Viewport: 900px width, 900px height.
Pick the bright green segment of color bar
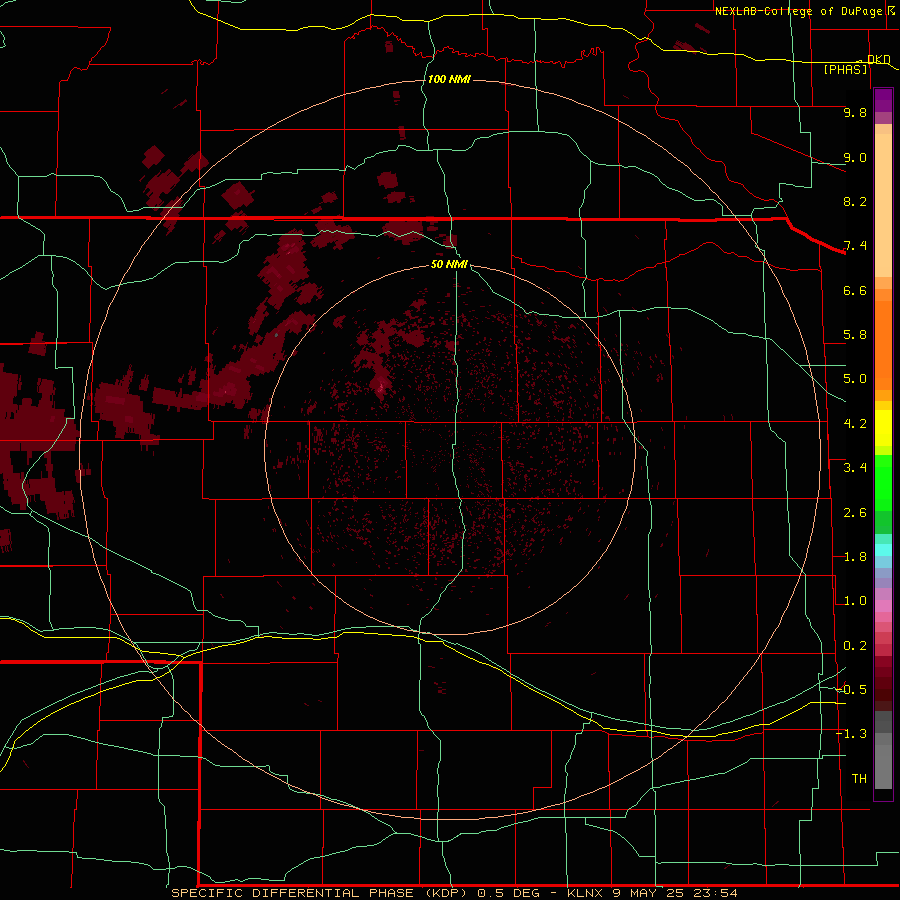pos(883,482)
